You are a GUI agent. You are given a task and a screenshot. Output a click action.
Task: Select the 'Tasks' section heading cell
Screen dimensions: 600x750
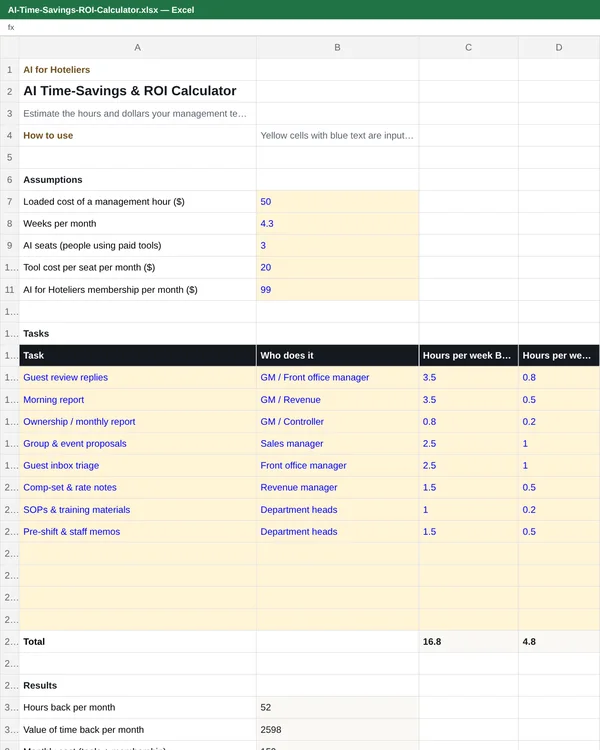pos(137,333)
